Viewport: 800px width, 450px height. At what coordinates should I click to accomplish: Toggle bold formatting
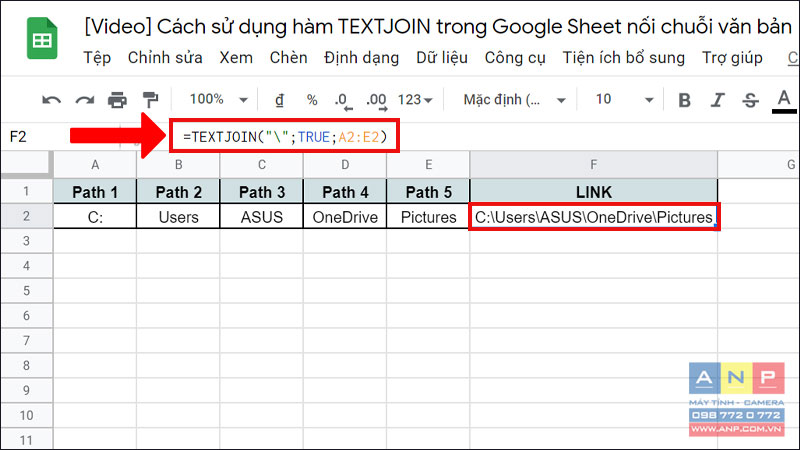(x=684, y=100)
